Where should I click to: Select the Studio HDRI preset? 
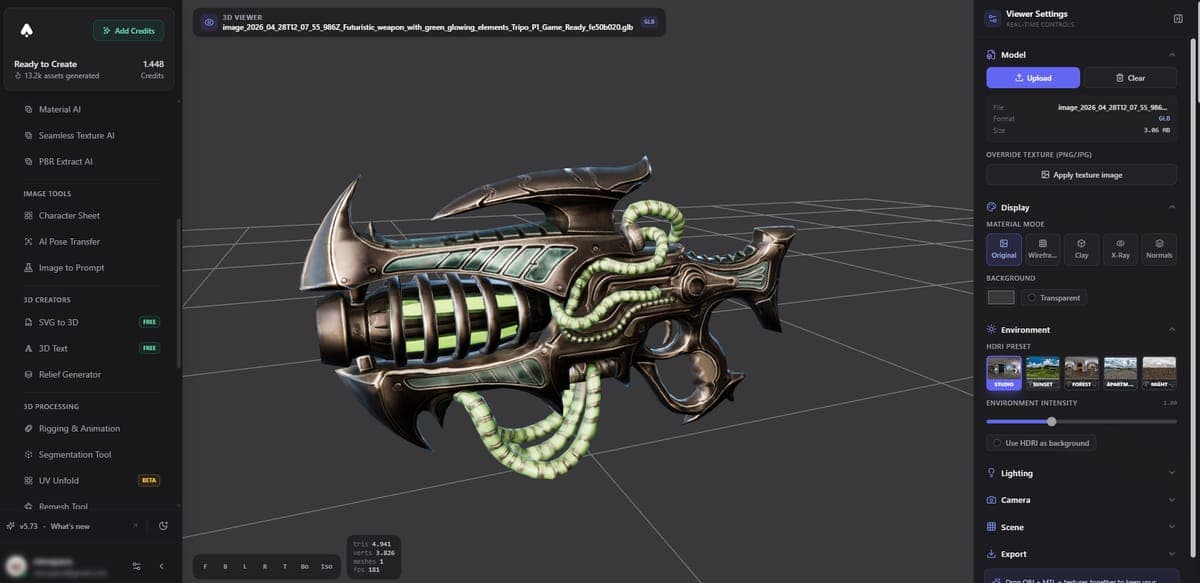tap(1003, 372)
